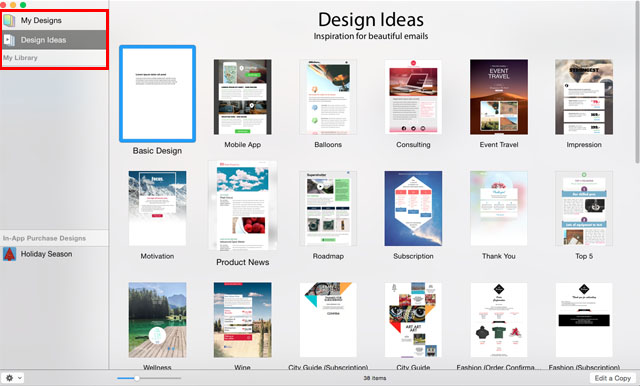Click the Holiday Season tree icon
640x386 pixels.
(x=9, y=254)
